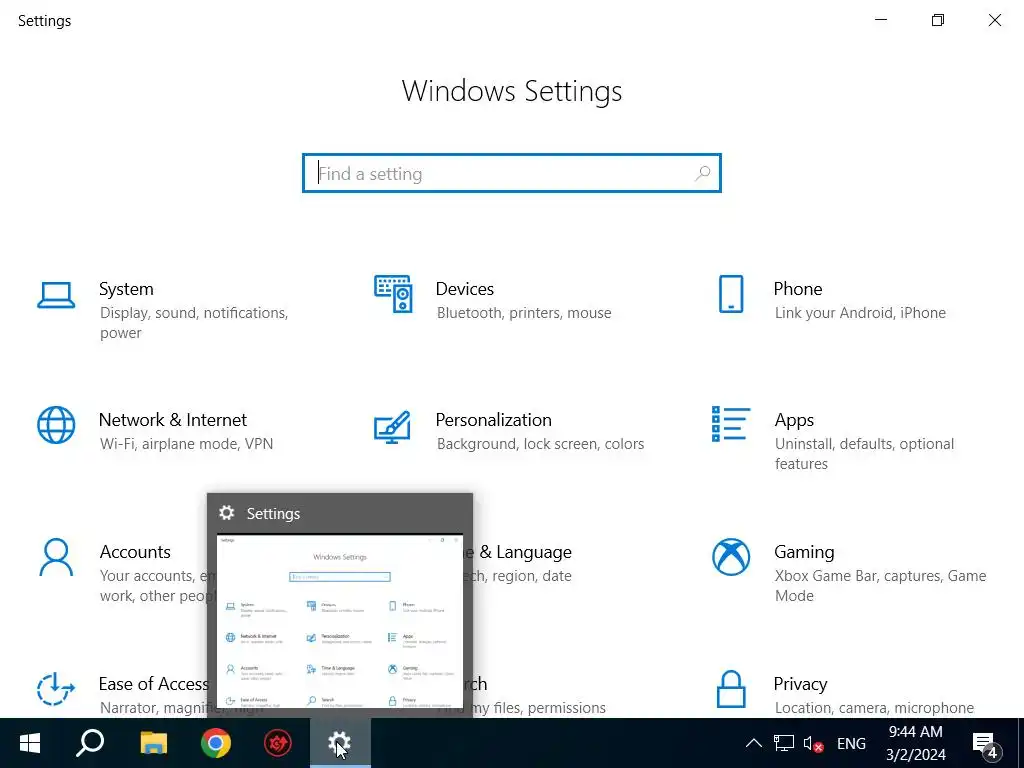Click the muted volume tray icon
The image size is (1024, 768).
[813, 743]
